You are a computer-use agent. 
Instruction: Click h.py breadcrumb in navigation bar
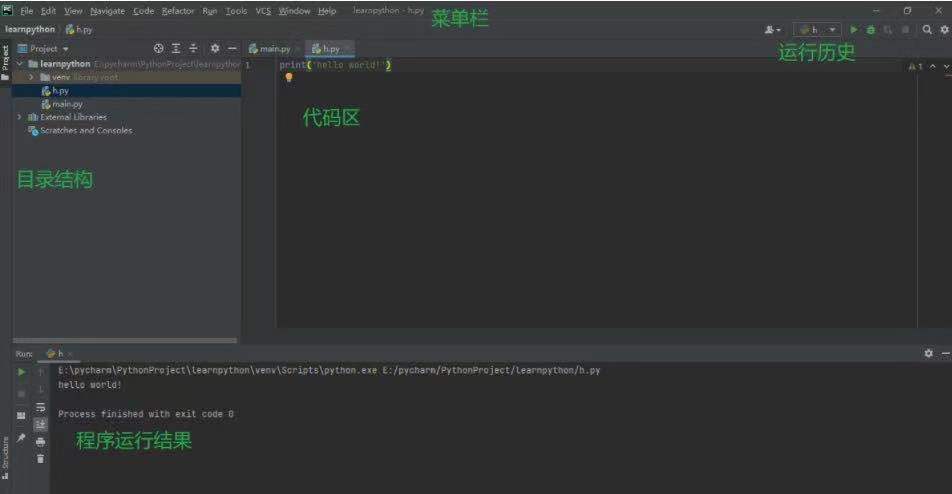(79, 29)
